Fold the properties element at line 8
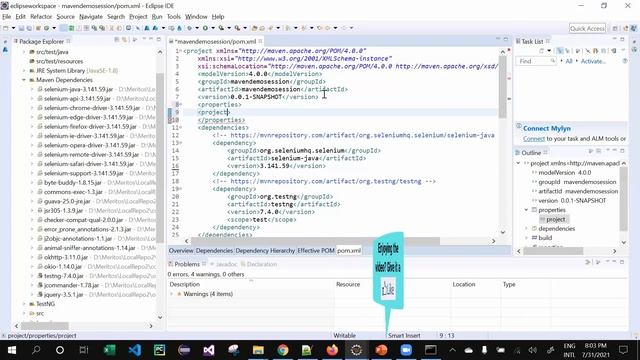Viewport: 640px width, 360px height. (181, 105)
